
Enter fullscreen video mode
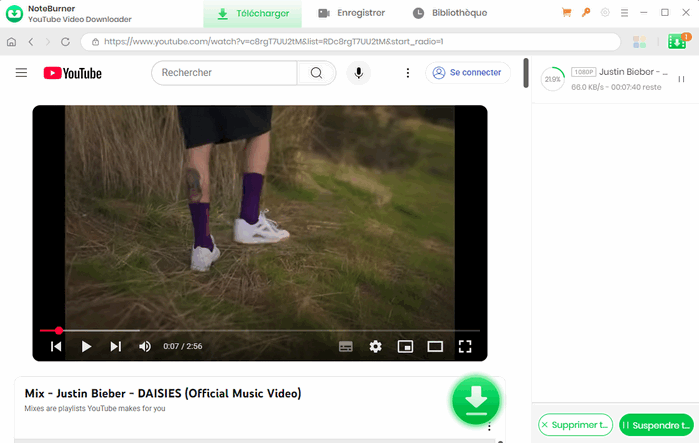click(x=465, y=346)
